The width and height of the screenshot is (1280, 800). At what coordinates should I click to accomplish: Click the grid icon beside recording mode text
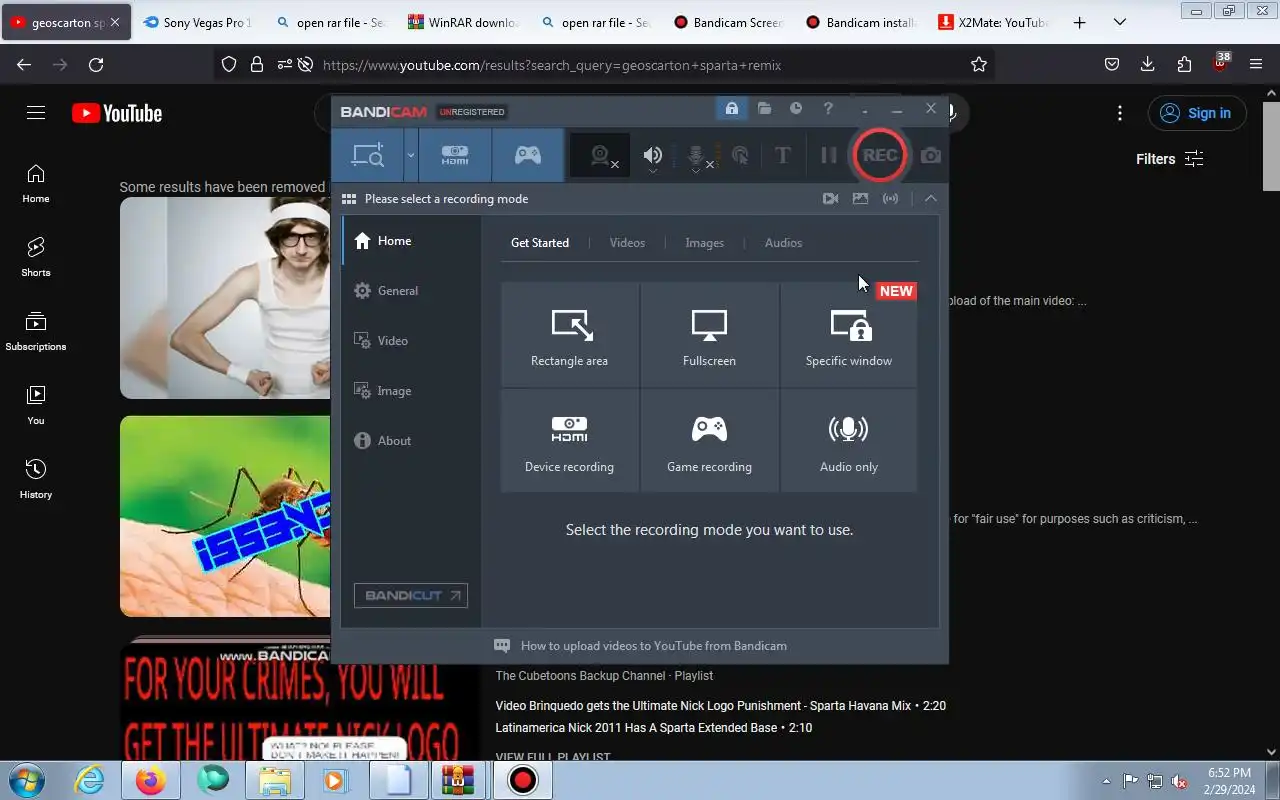click(349, 199)
